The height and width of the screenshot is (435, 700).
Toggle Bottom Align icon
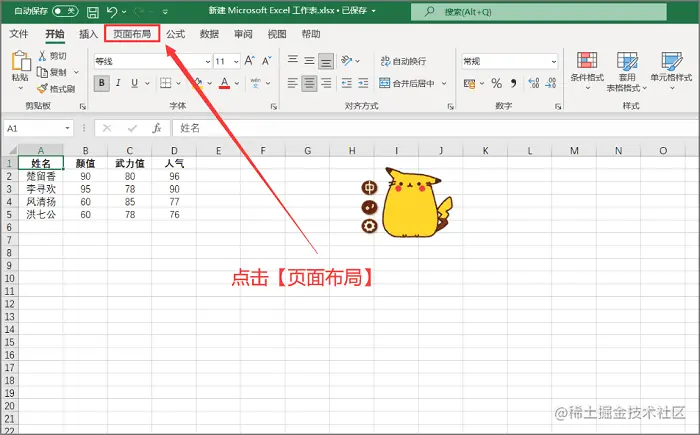point(326,62)
